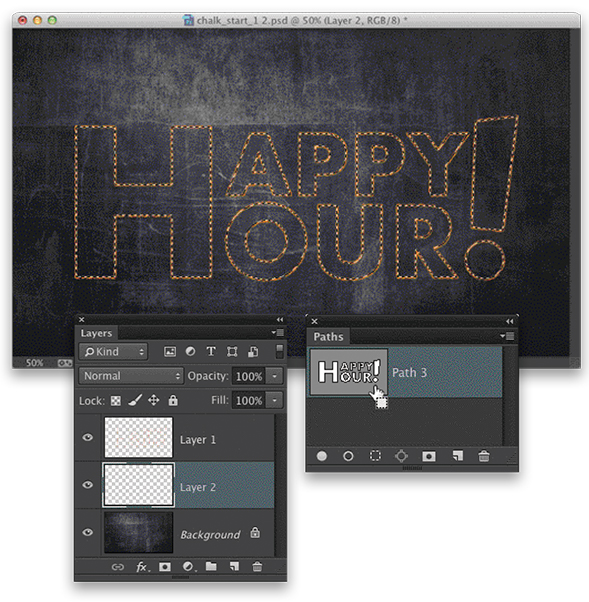Open the Opacity slider arrow
This screenshot has height=602, width=589.
pyautogui.click(x=275, y=376)
